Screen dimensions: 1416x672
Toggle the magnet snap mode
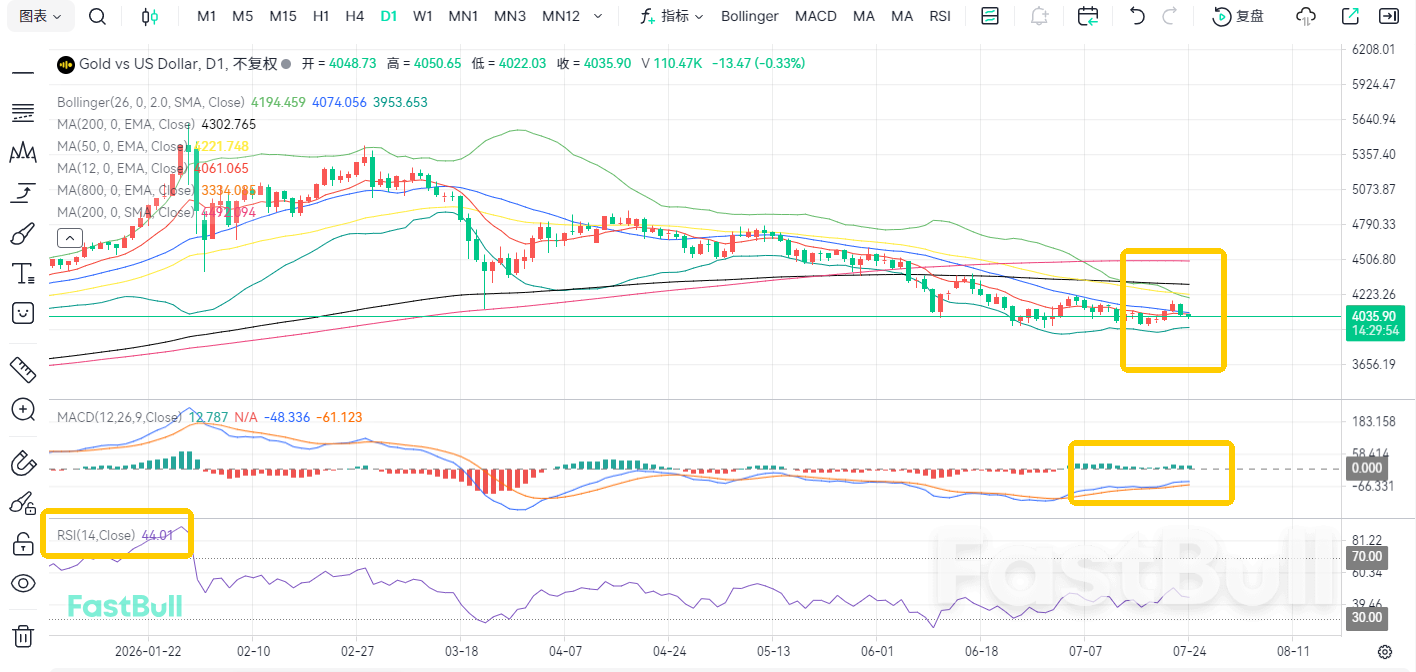tap(23, 463)
